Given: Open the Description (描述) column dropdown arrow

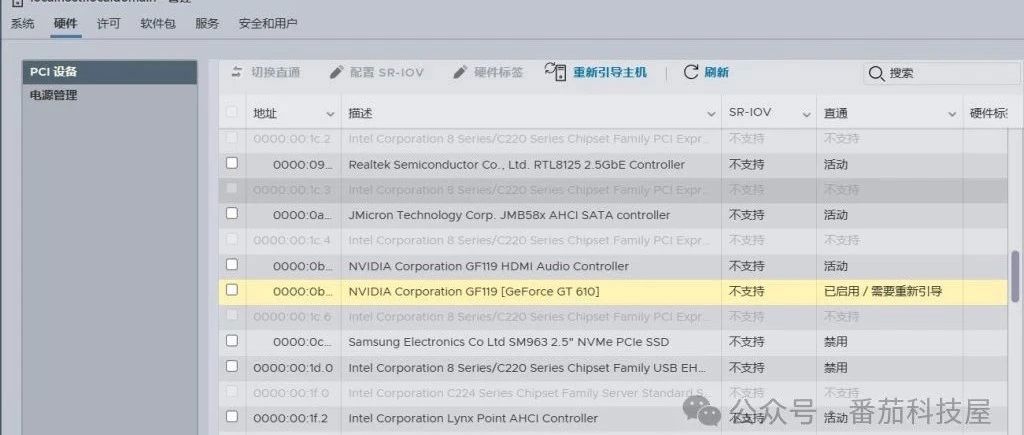Looking at the screenshot, I should [x=711, y=114].
